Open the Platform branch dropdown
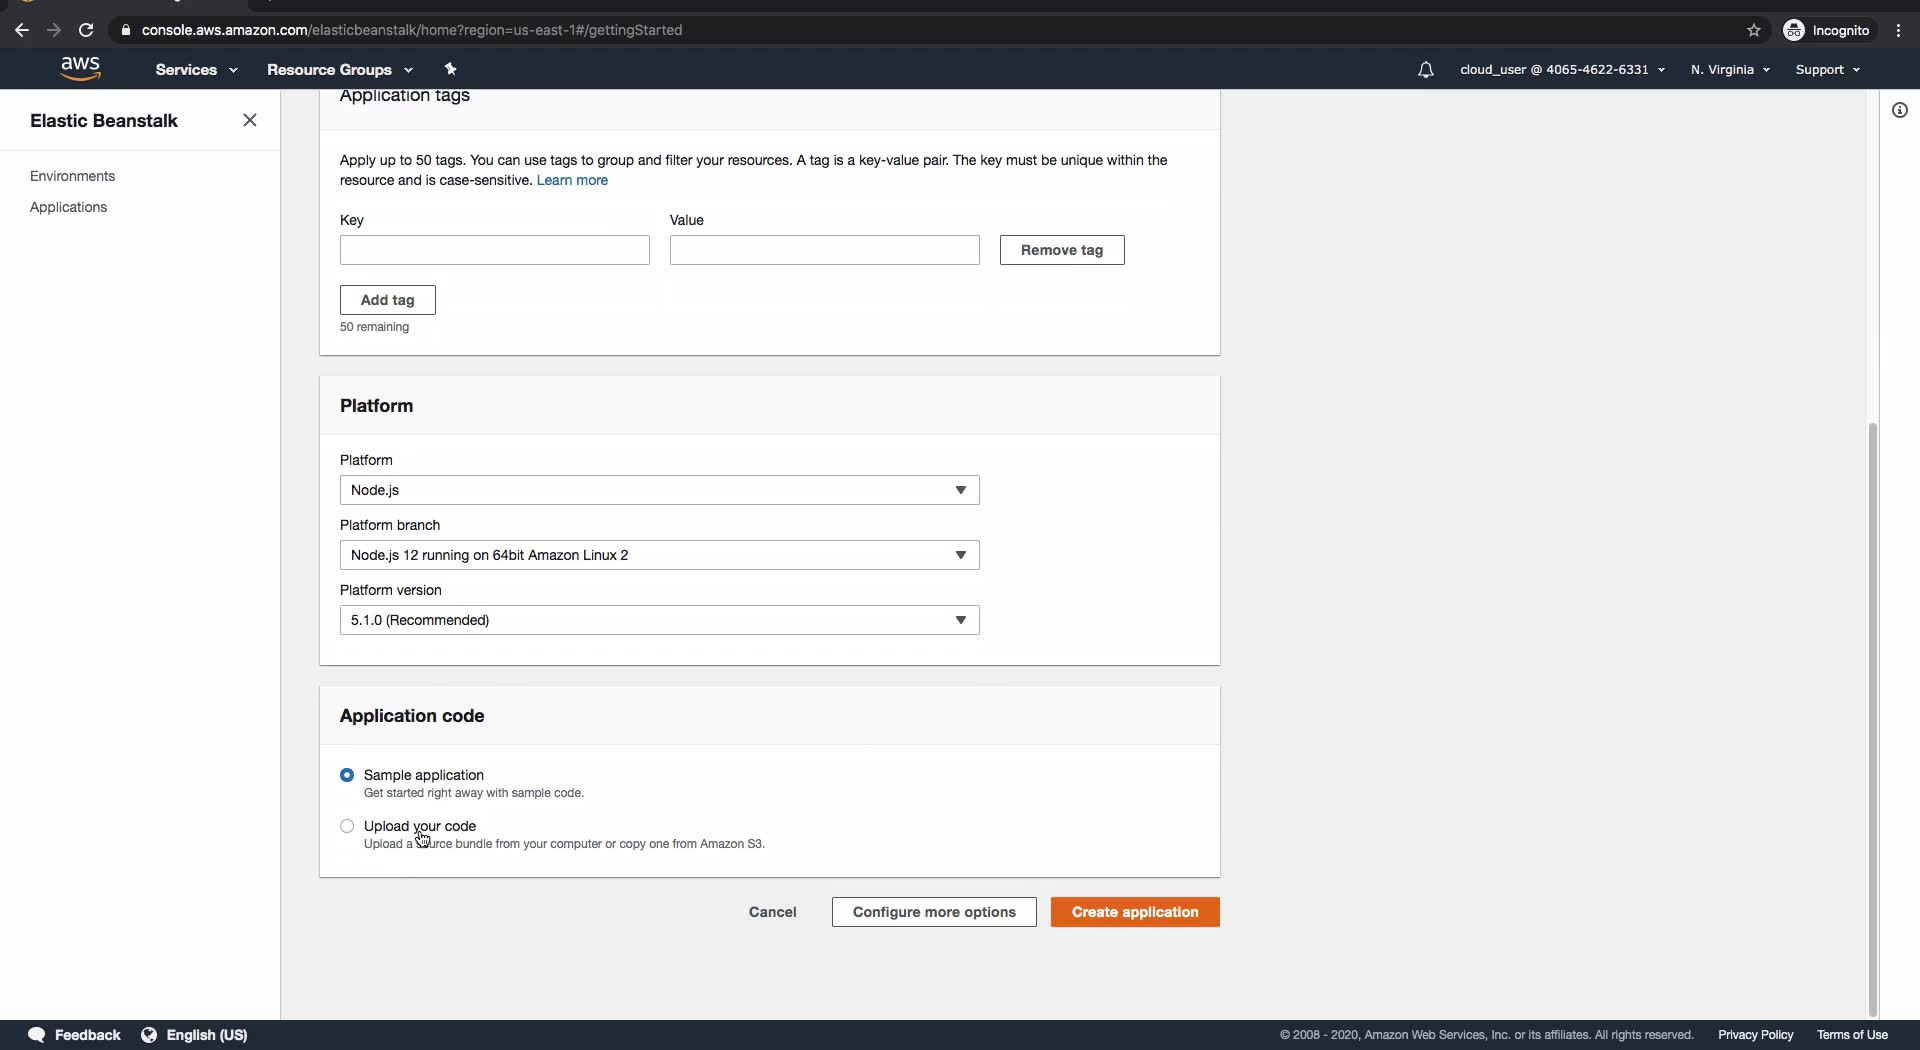Image resolution: width=1920 pixels, height=1050 pixels. click(x=660, y=555)
